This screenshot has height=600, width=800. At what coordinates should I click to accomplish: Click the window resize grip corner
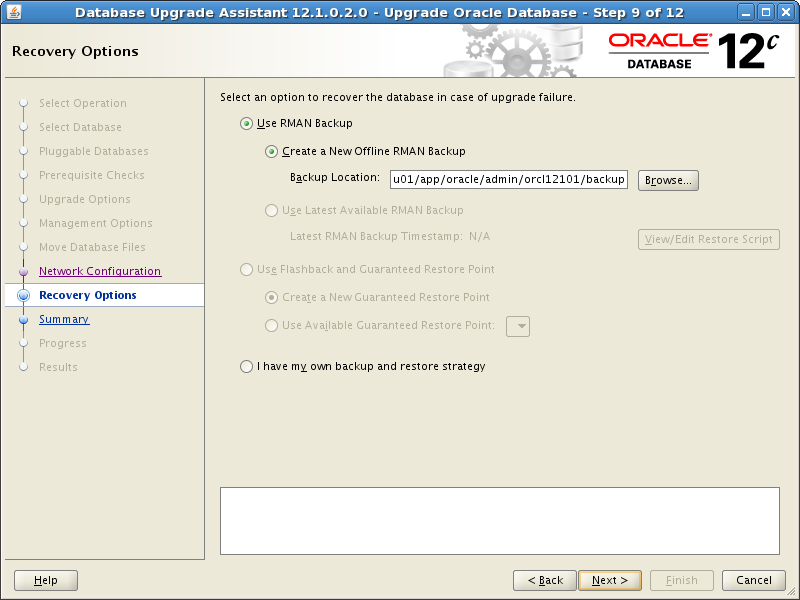[792, 592]
